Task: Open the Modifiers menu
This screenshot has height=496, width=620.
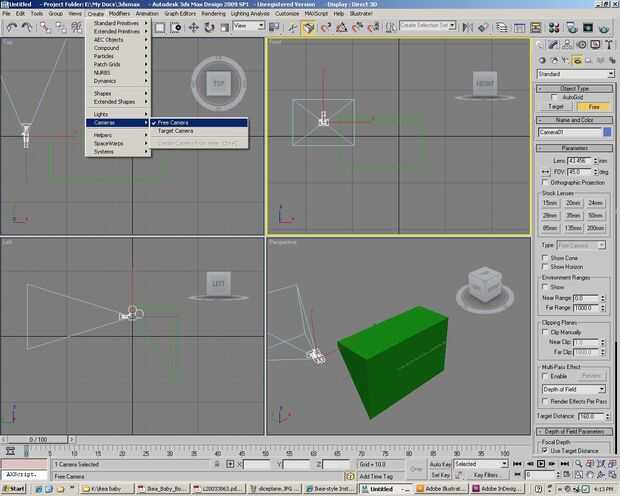Action: click(119, 13)
